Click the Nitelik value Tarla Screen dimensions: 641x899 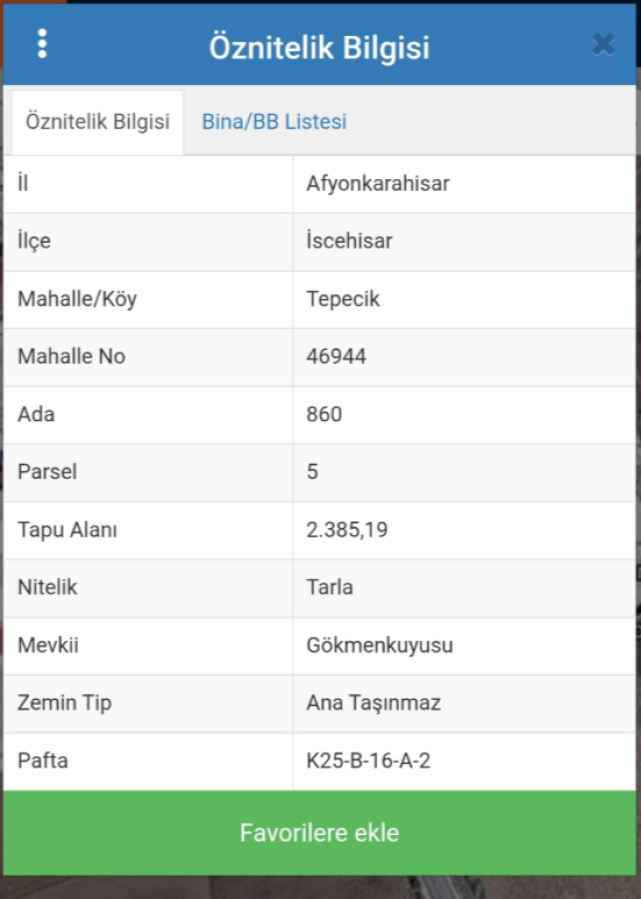point(330,587)
